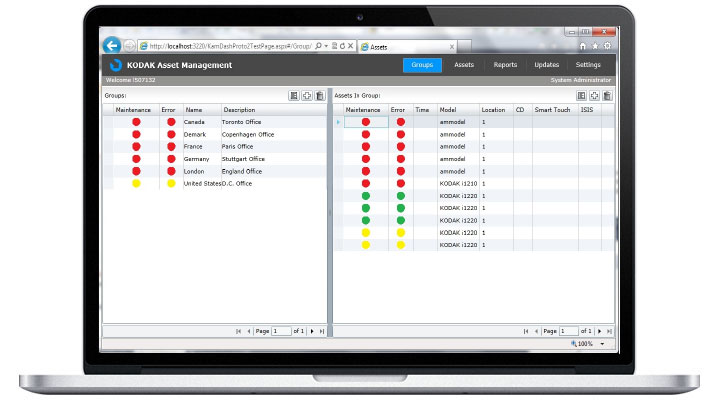The width and height of the screenshot is (720, 400).
Task: Sort Groups by Name column header
Action: click(202, 110)
